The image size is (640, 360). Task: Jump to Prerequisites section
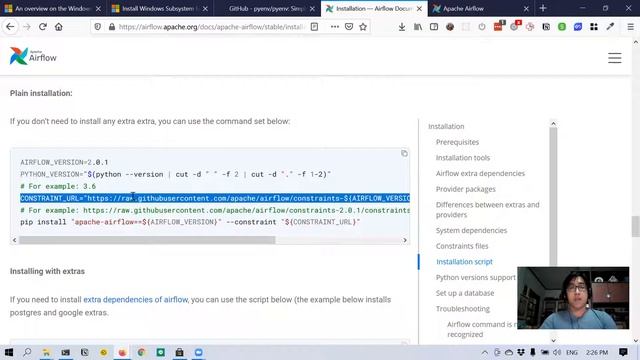point(457,142)
